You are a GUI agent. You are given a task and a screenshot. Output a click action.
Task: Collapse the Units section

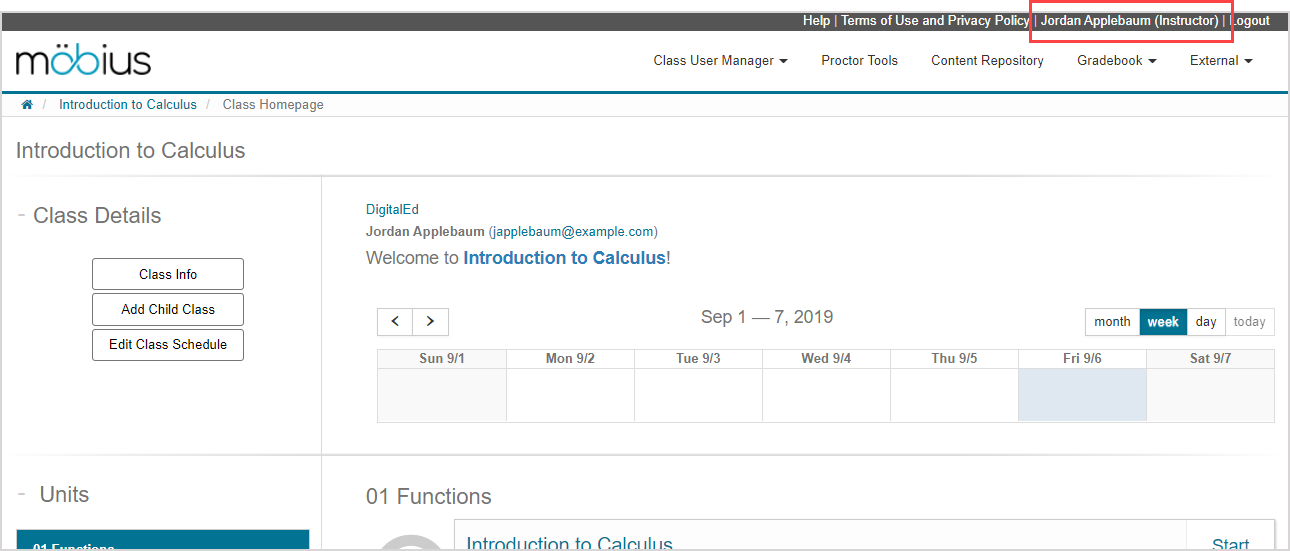[x=22, y=494]
